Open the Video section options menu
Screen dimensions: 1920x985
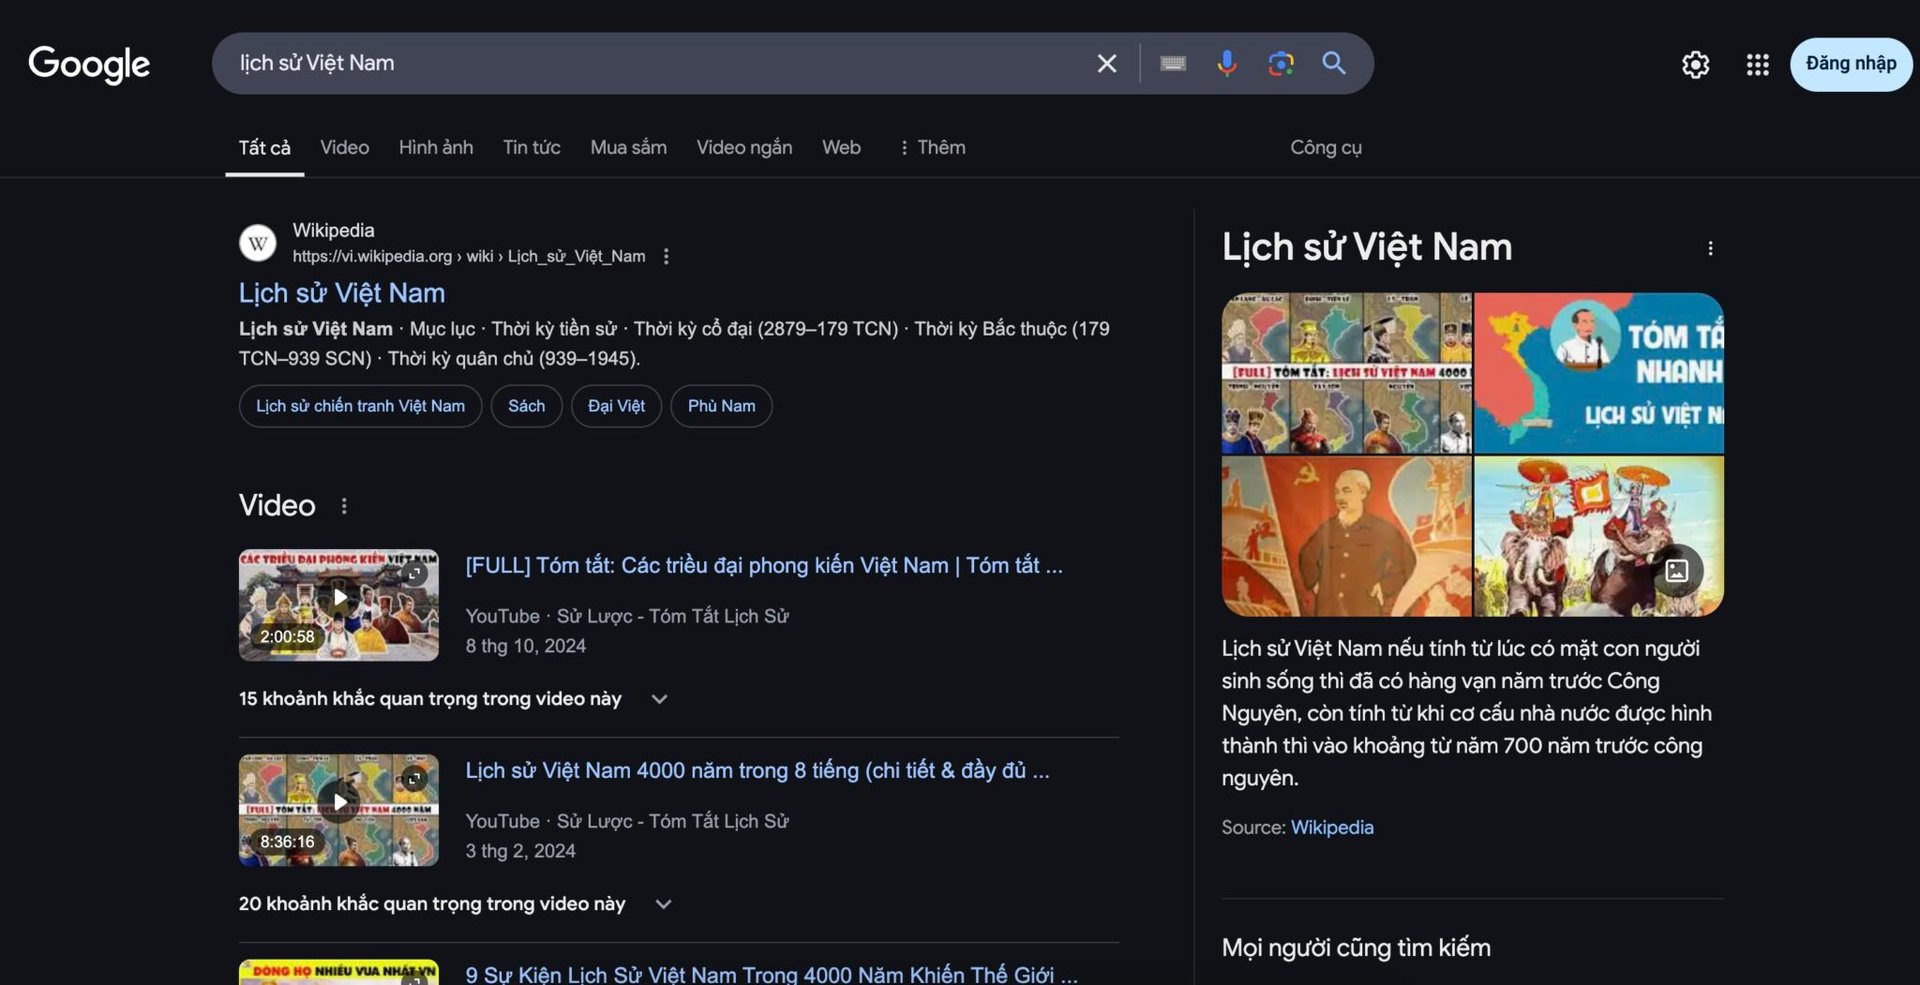pos(343,506)
